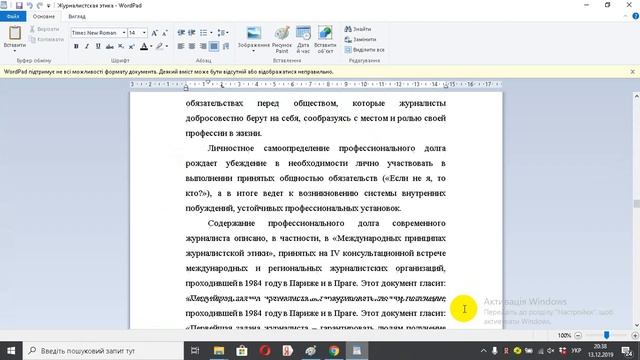This screenshot has width=640, height=360.
Task: Open the blue Файл menu
Action: [x=13, y=16]
